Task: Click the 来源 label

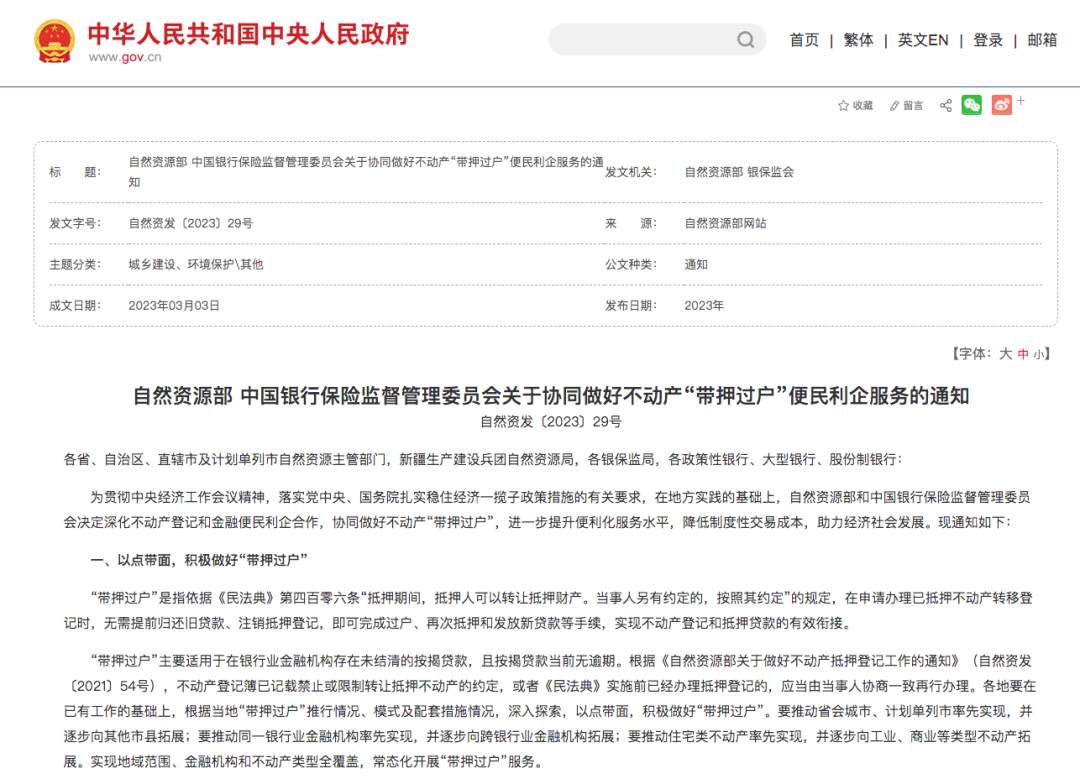Action: (631, 223)
